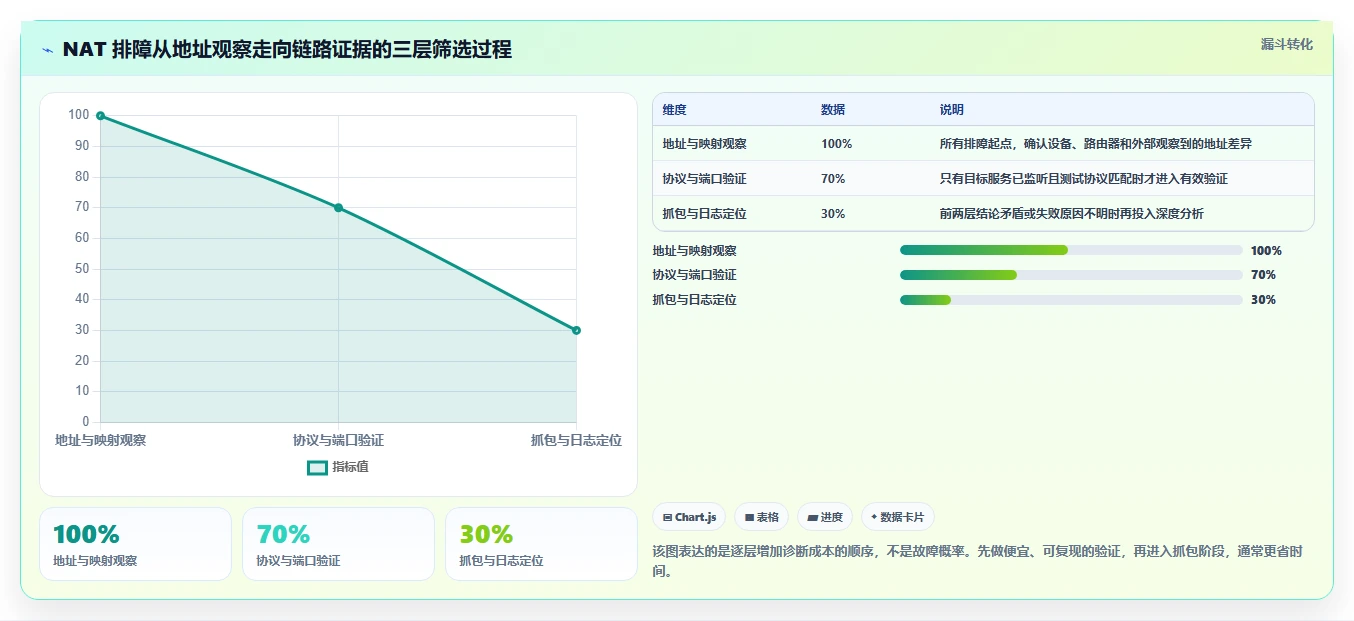Click the footnote paragraph starting 该图表达的是
Screen dimensions: 1354x621
983,561
